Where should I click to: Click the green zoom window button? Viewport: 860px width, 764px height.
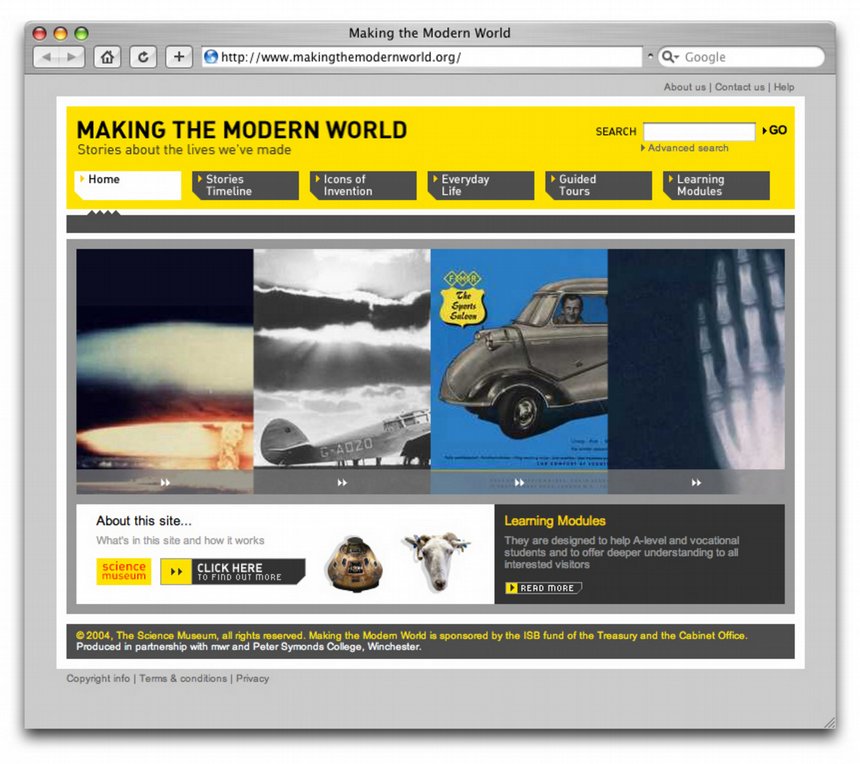click(81, 33)
